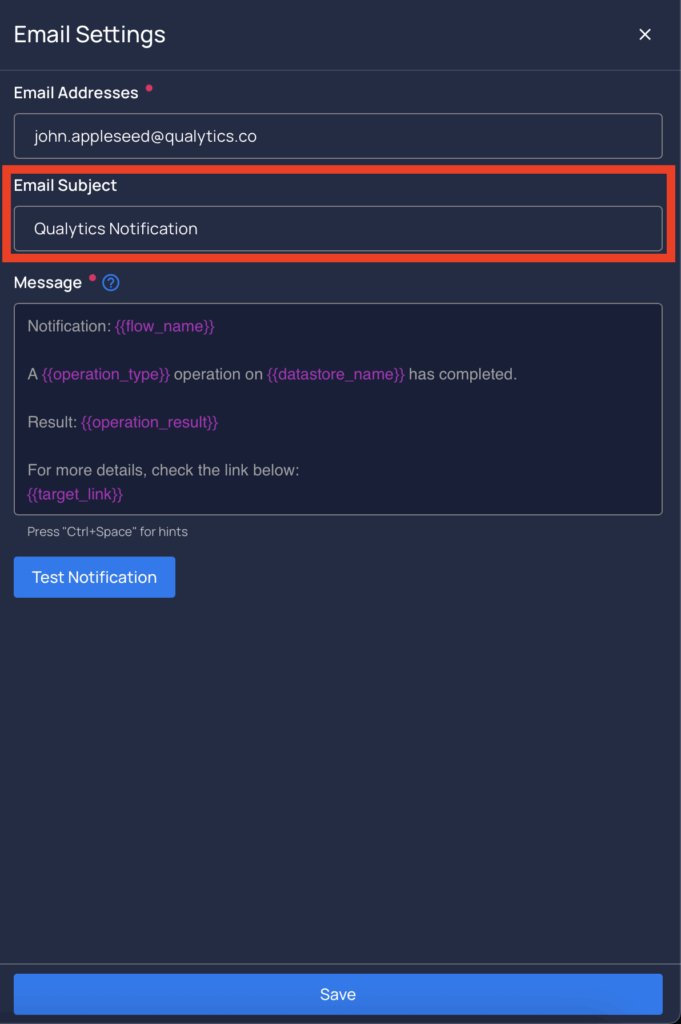Click the Email Addresses label

pos(76,93)
